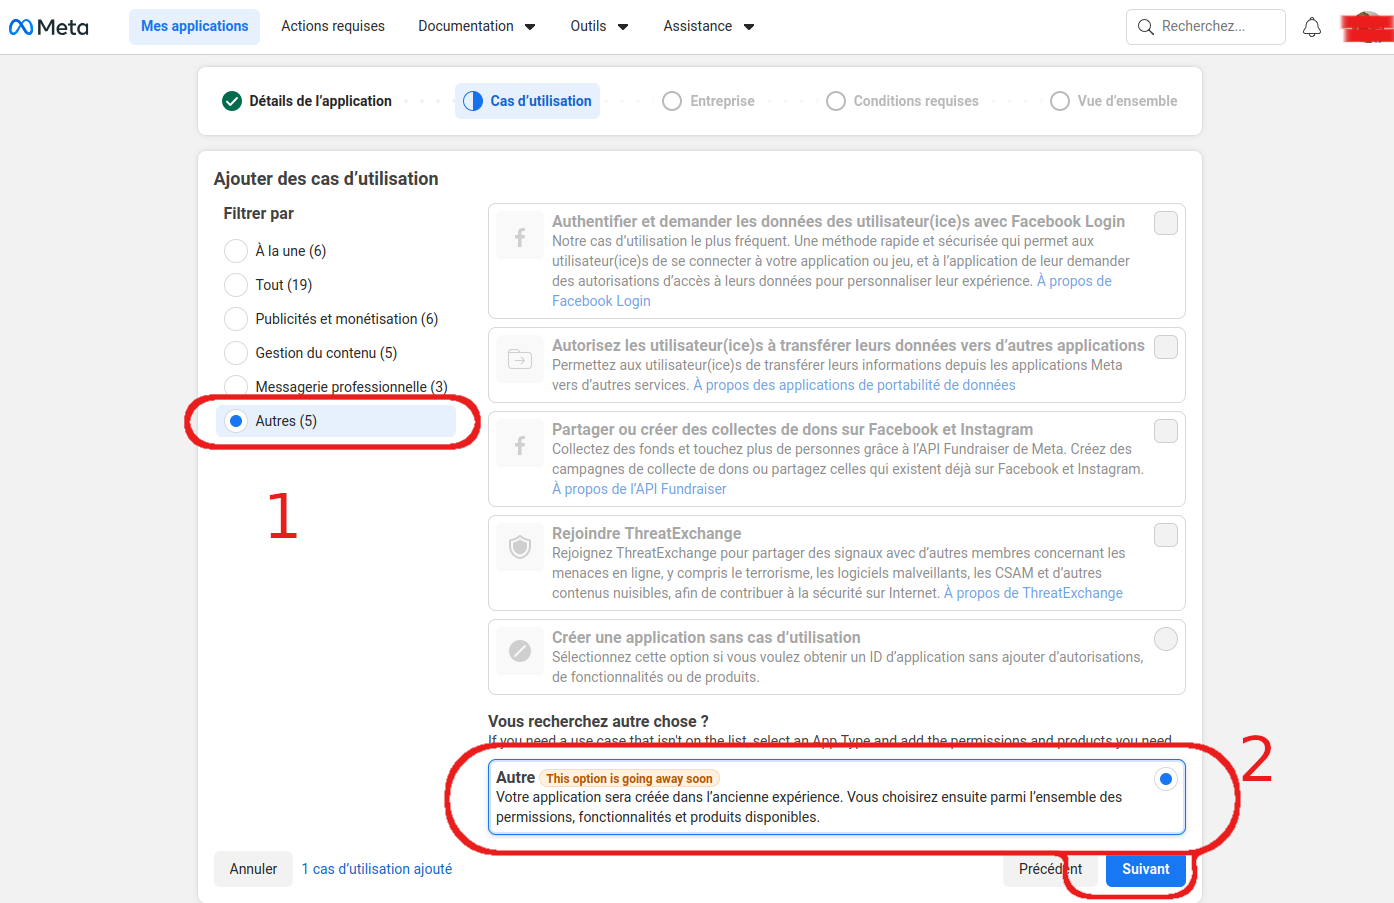Screen dimensions: 1394x903
Task: Open link about data portability applications
Action: tap(854, 385)
